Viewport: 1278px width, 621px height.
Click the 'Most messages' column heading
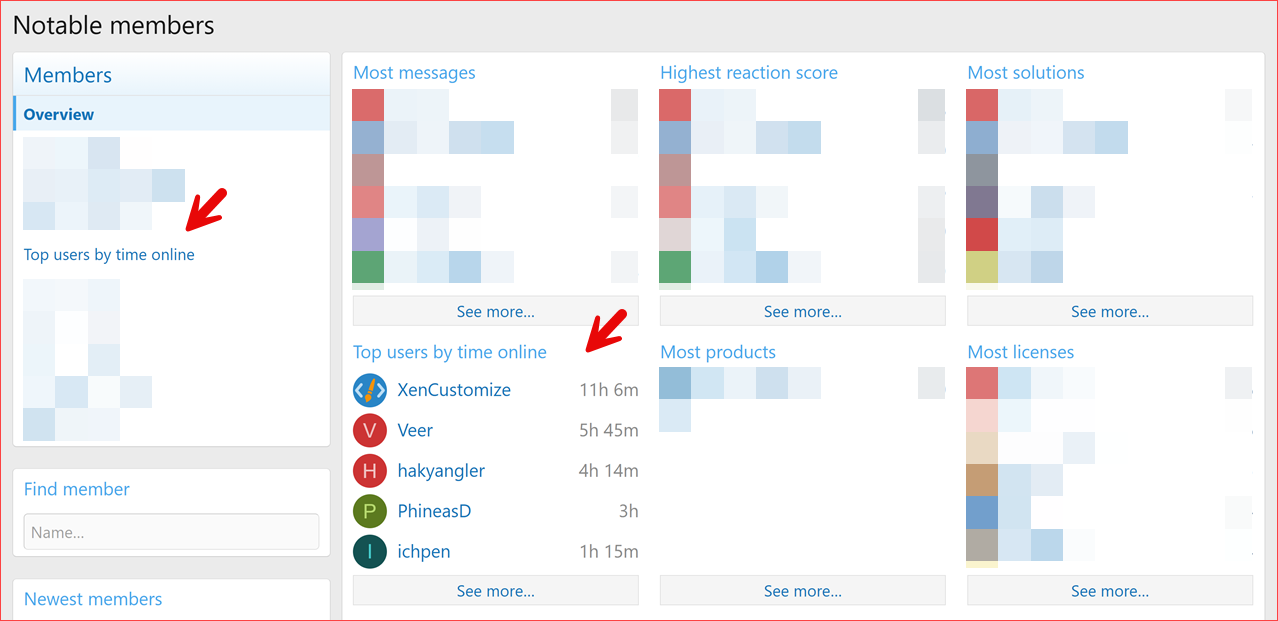[x=414, y=72]
